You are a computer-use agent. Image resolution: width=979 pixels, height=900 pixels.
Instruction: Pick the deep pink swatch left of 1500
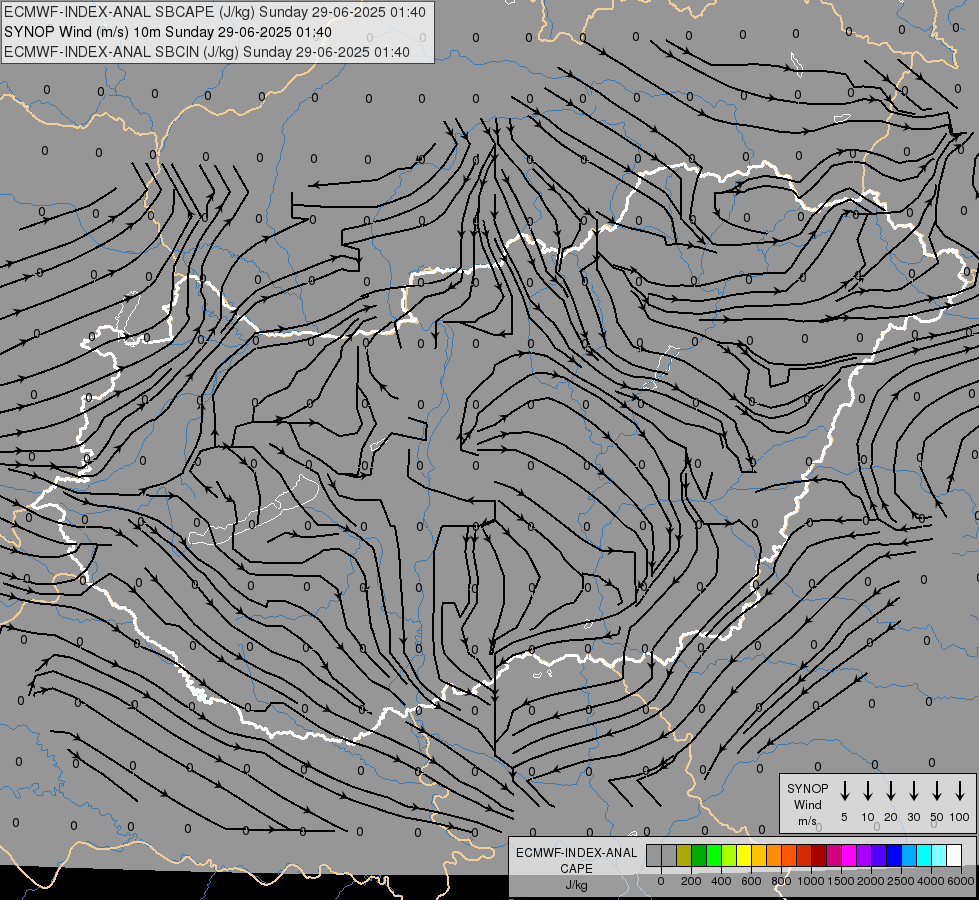pyautogui.click(x=835, y=855)
